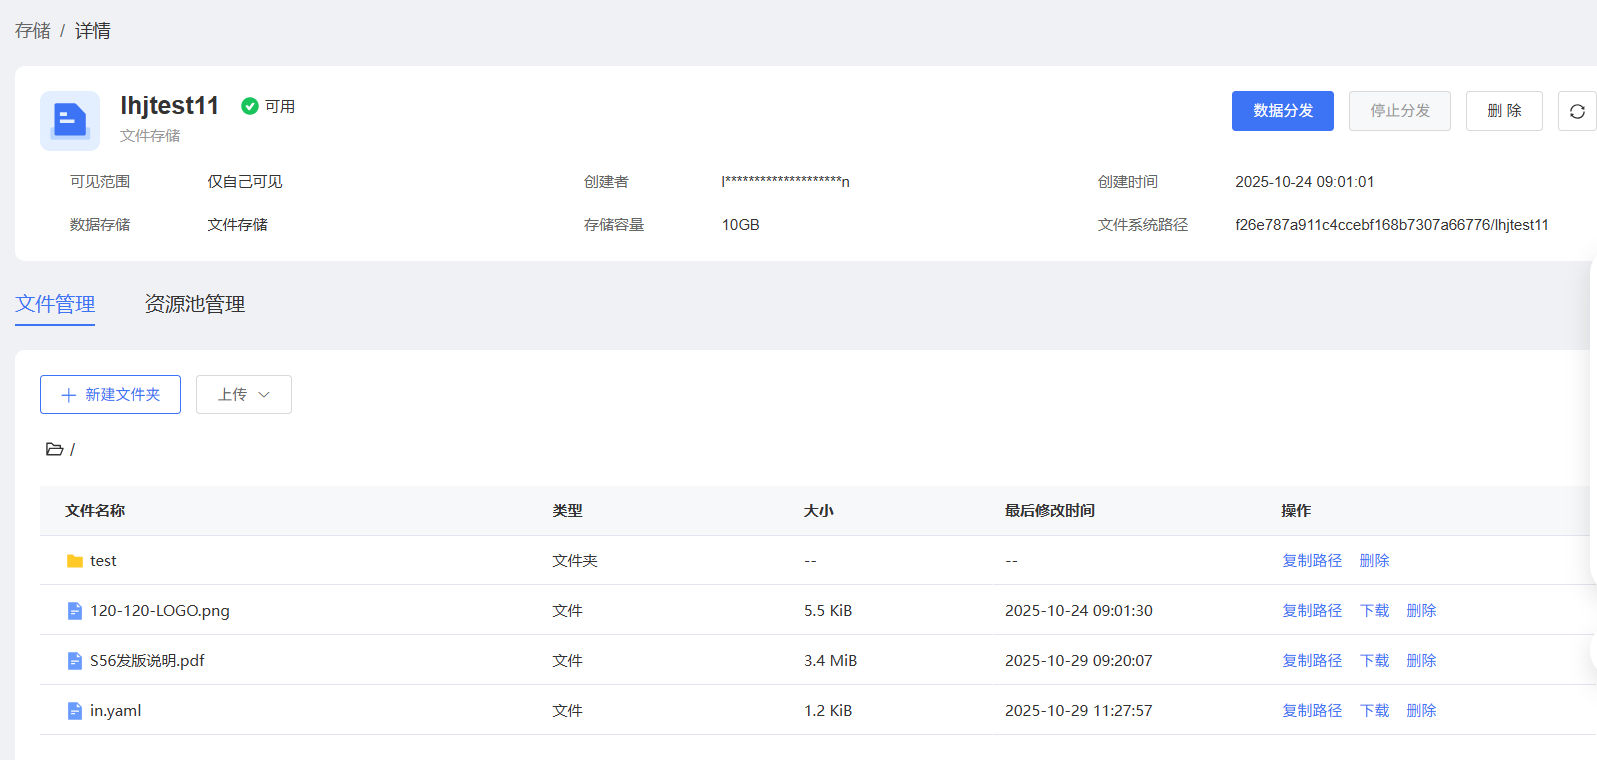Image resolution: width=1597 pixels, height=760 pixels.
Task: Download the S56发版说明.pdf file
Action: 1374,661
